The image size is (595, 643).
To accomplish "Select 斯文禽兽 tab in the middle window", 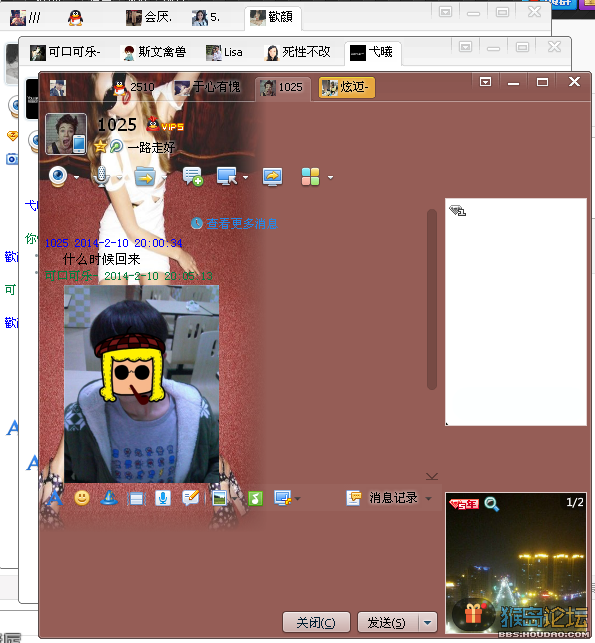I will click(x=155, y=52).
